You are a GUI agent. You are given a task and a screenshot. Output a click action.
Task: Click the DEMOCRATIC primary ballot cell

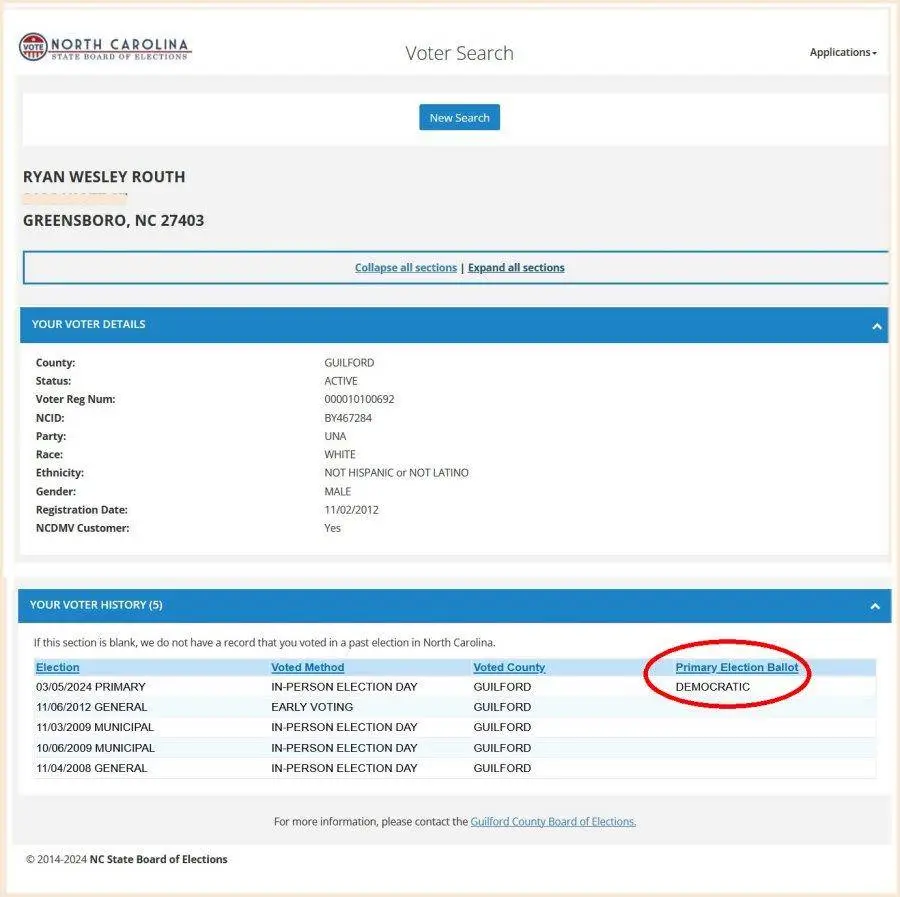(712, 687)
